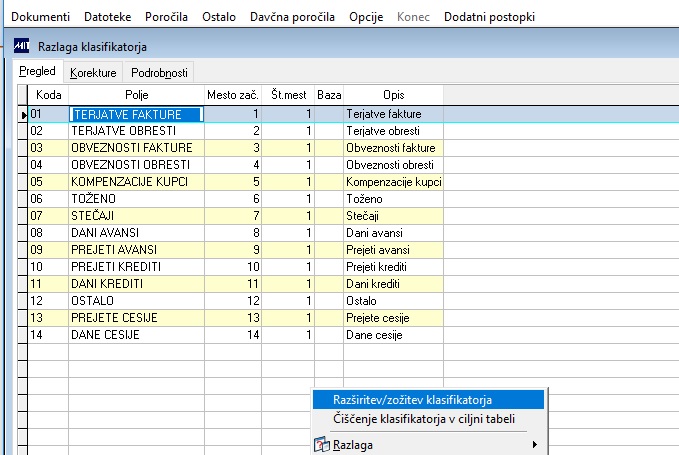Open the Dokumenti menu
This screenshot has width=679, height=455.
[x=40, y=17]
